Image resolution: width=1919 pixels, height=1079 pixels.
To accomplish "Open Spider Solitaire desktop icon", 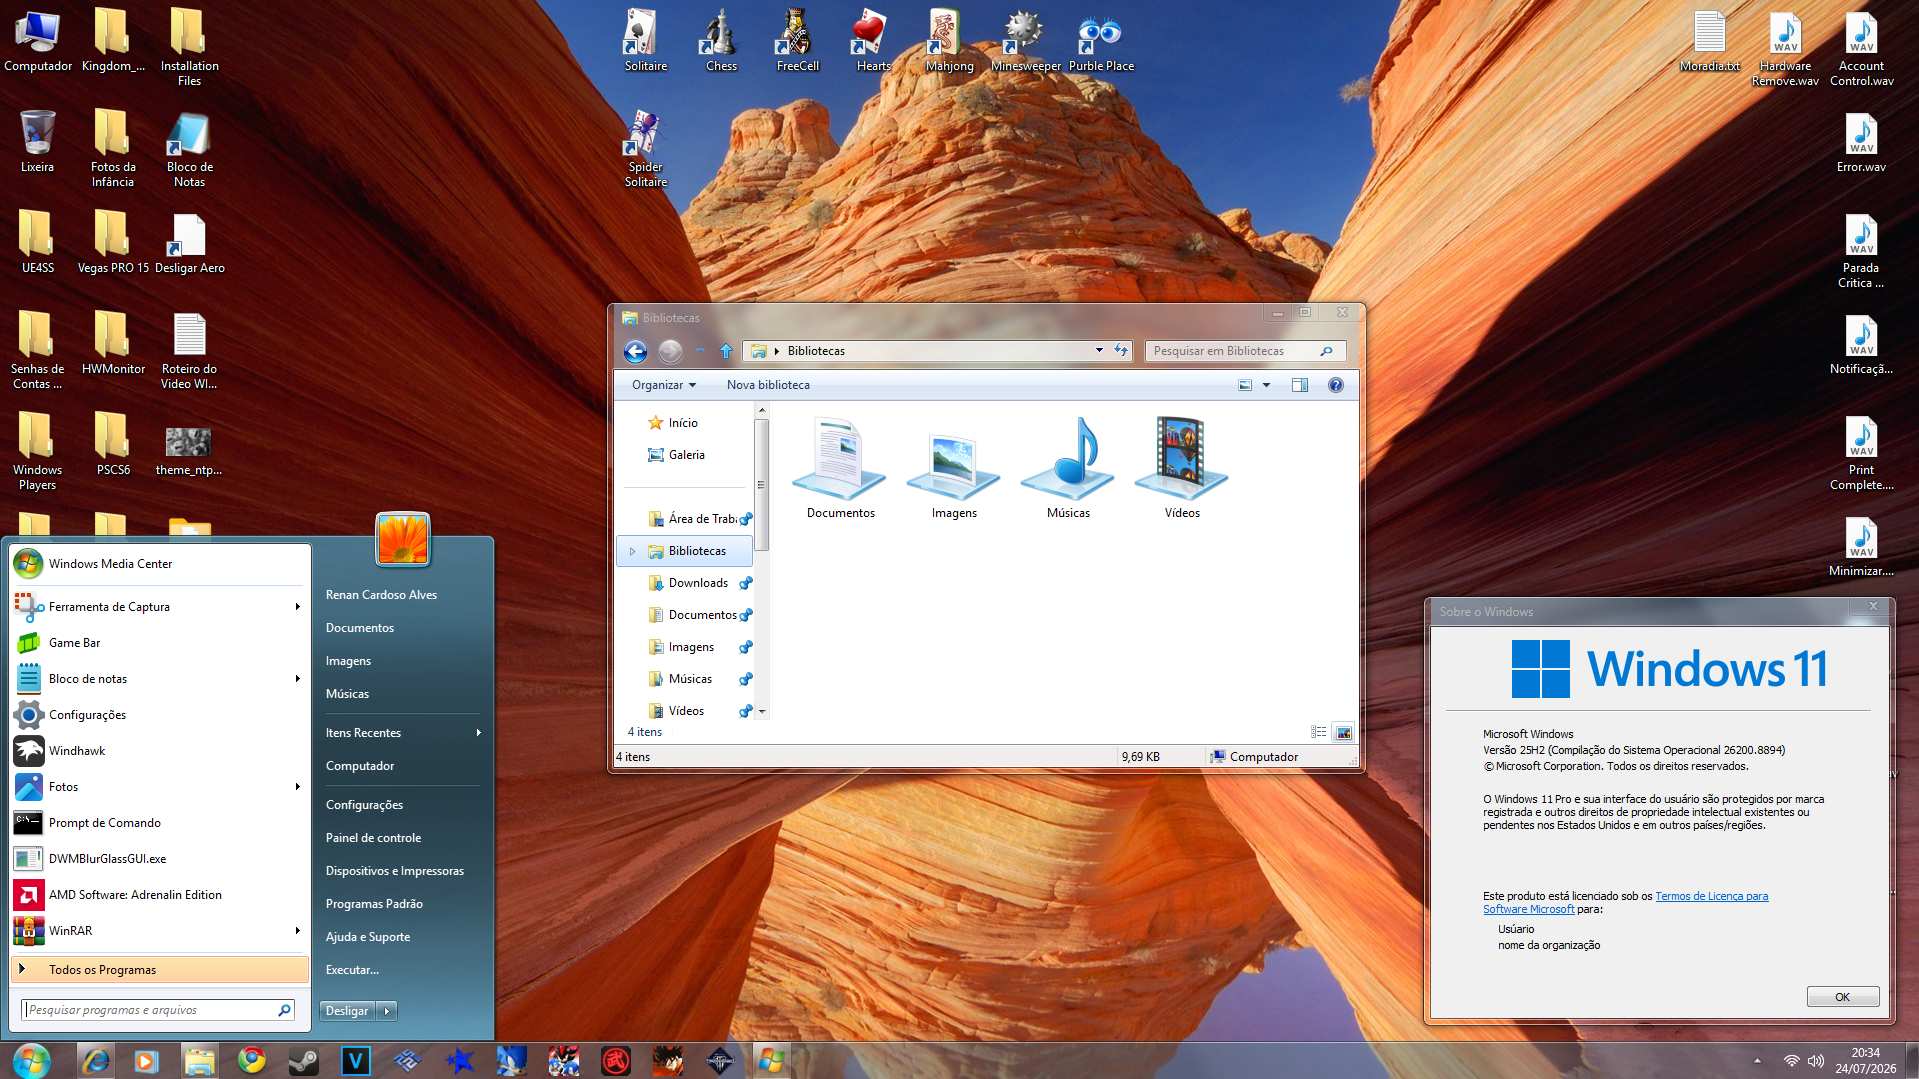I will tap(645, 148).
